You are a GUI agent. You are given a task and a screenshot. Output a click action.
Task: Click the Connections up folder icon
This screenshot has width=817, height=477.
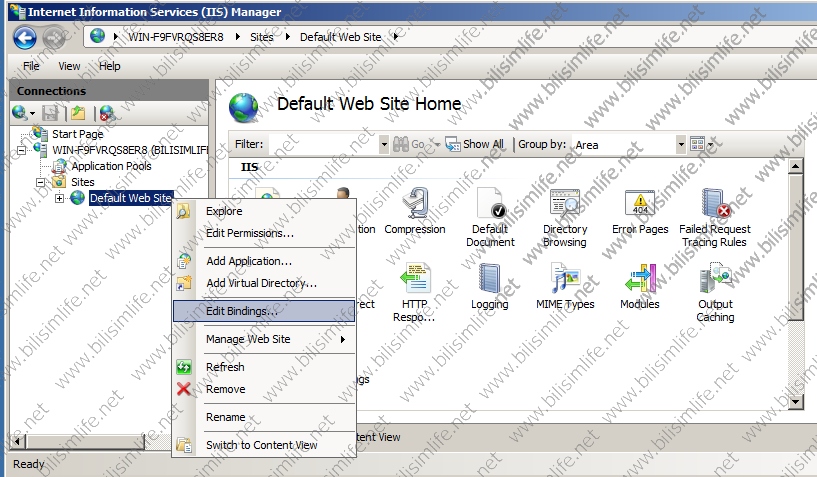click(78, 112)
